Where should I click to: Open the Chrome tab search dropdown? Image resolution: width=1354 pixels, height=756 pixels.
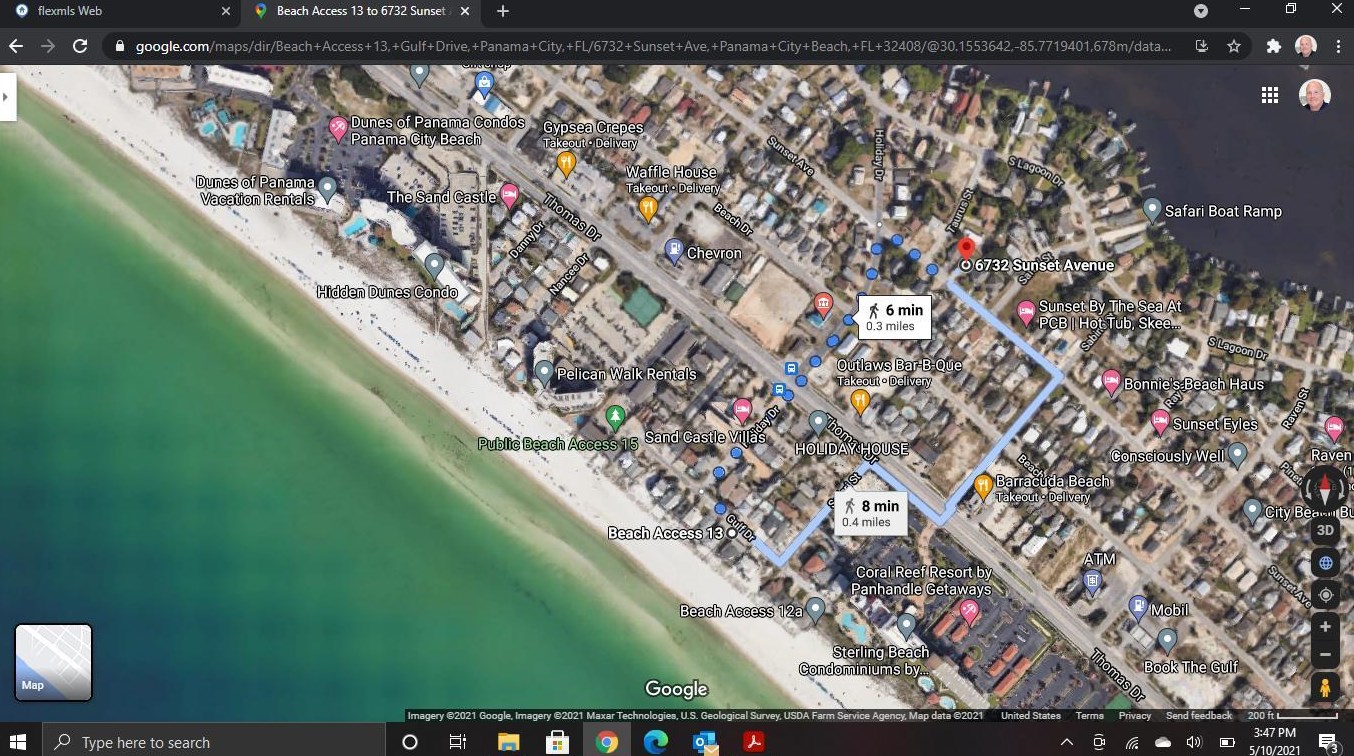1201,11
